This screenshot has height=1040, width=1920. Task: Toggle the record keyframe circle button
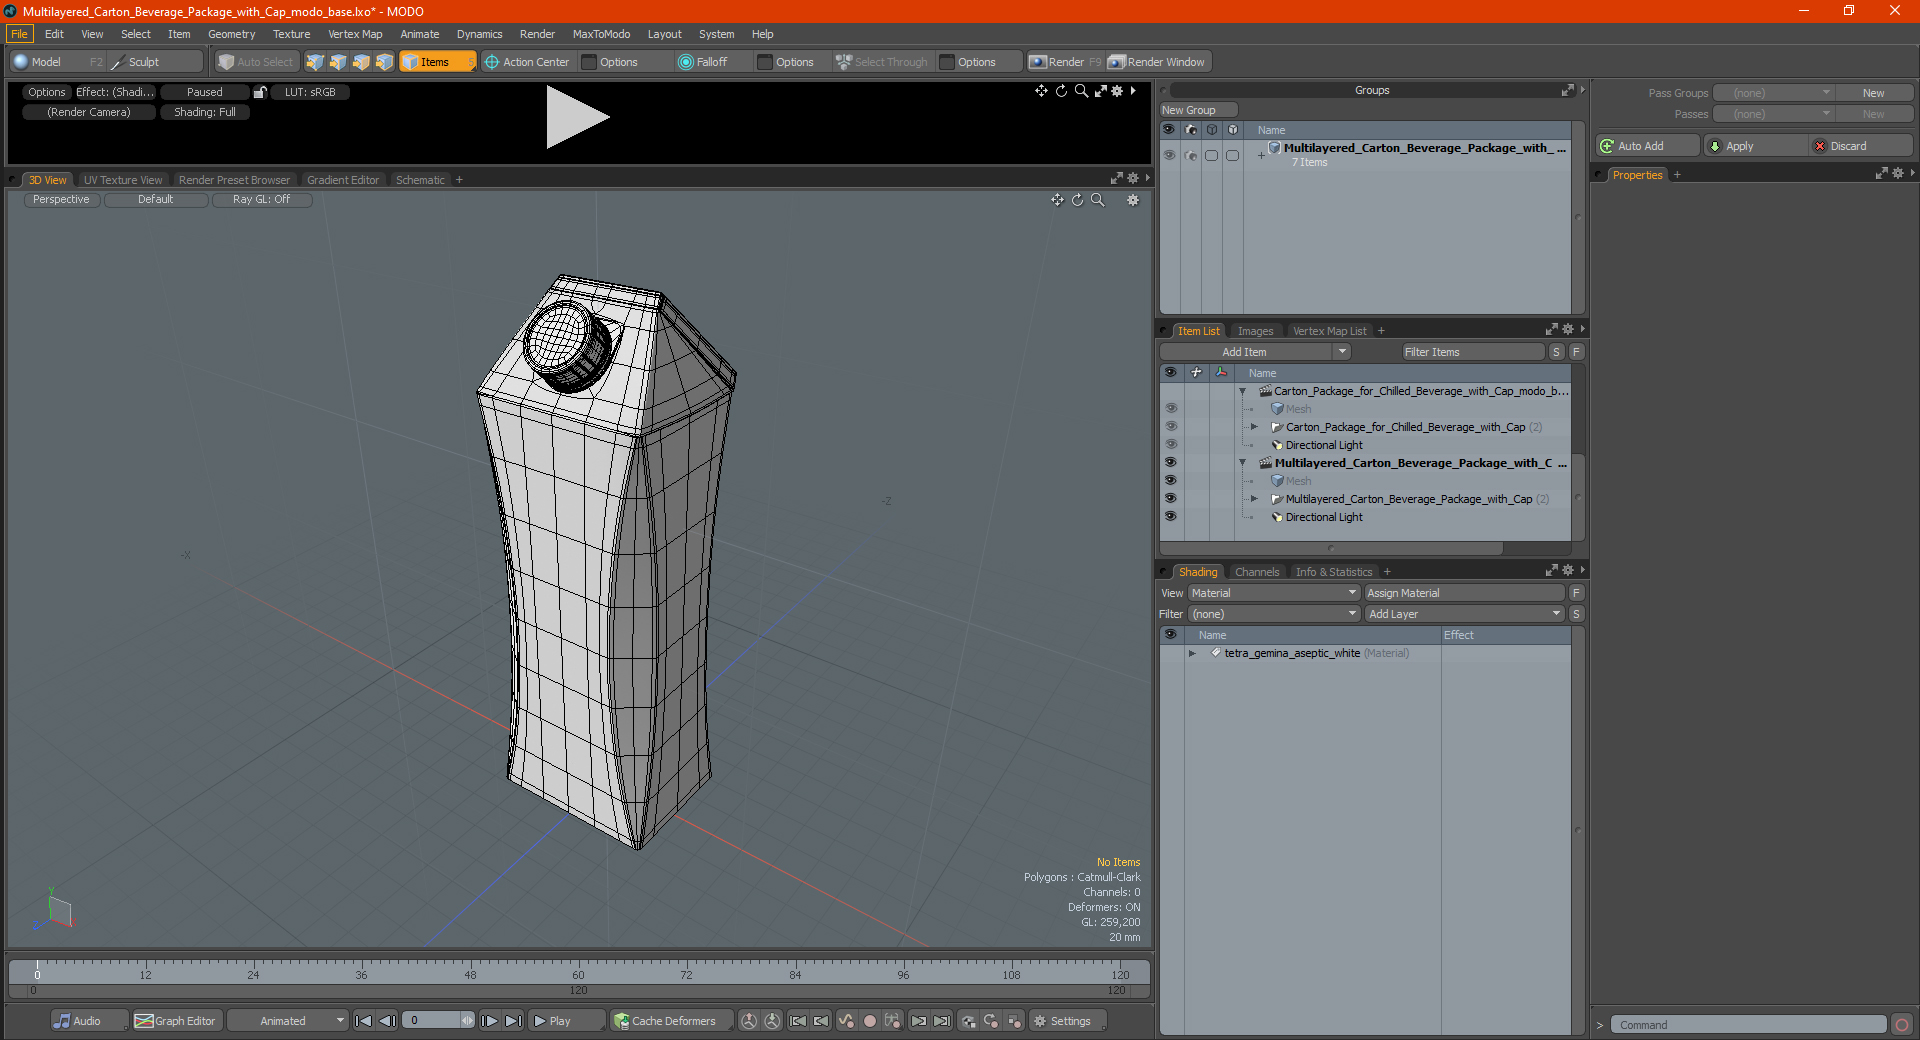pyautogui.click(x=870, y=1021)
